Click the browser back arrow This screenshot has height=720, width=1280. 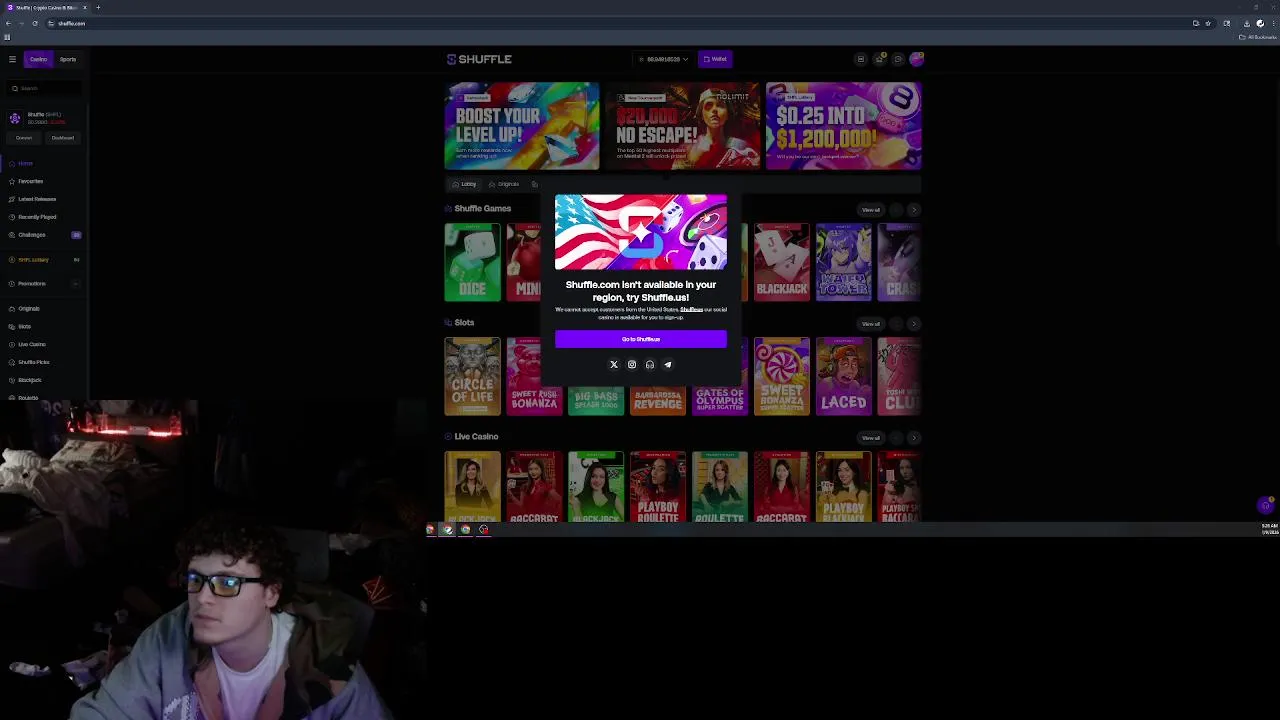(x=8, y=23)
